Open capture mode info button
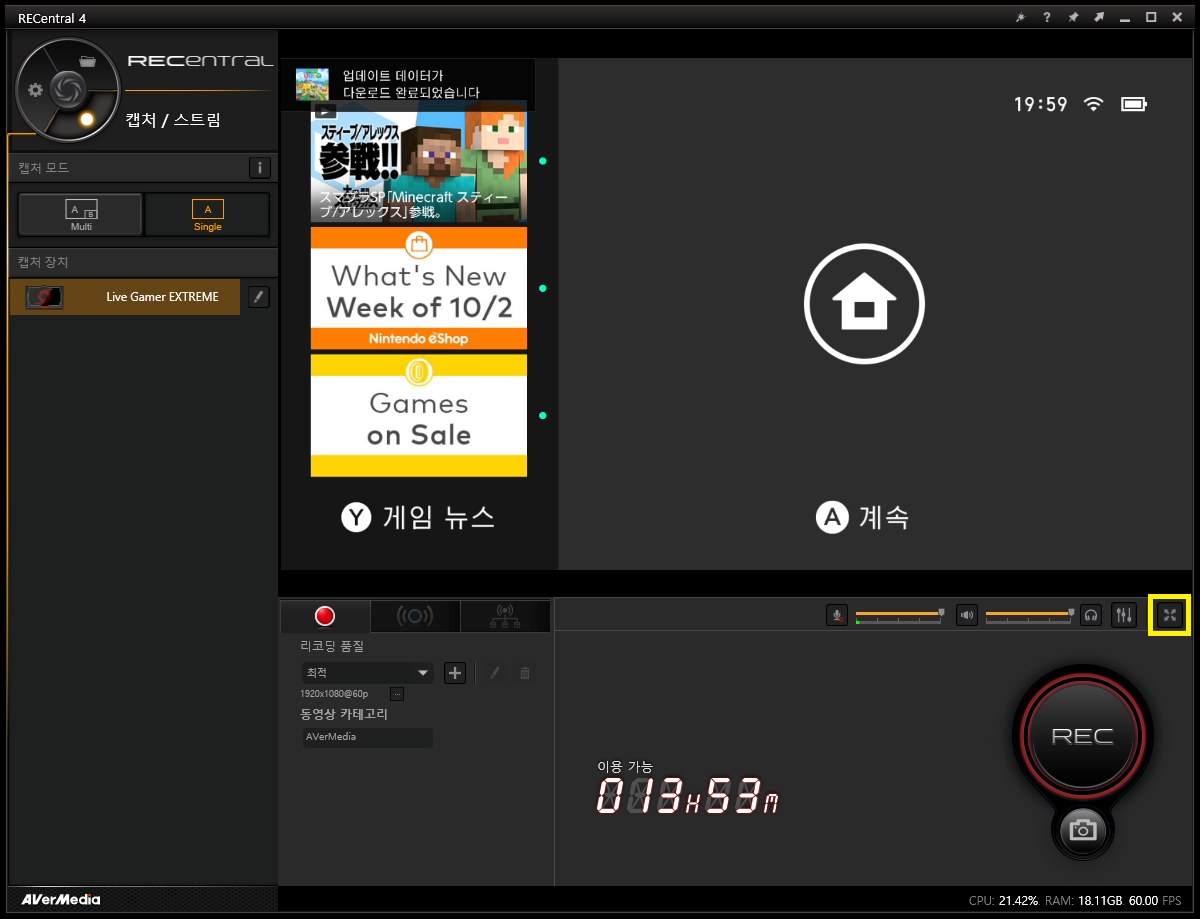The height and width of the screenshot is (919, 1200). 259,168
